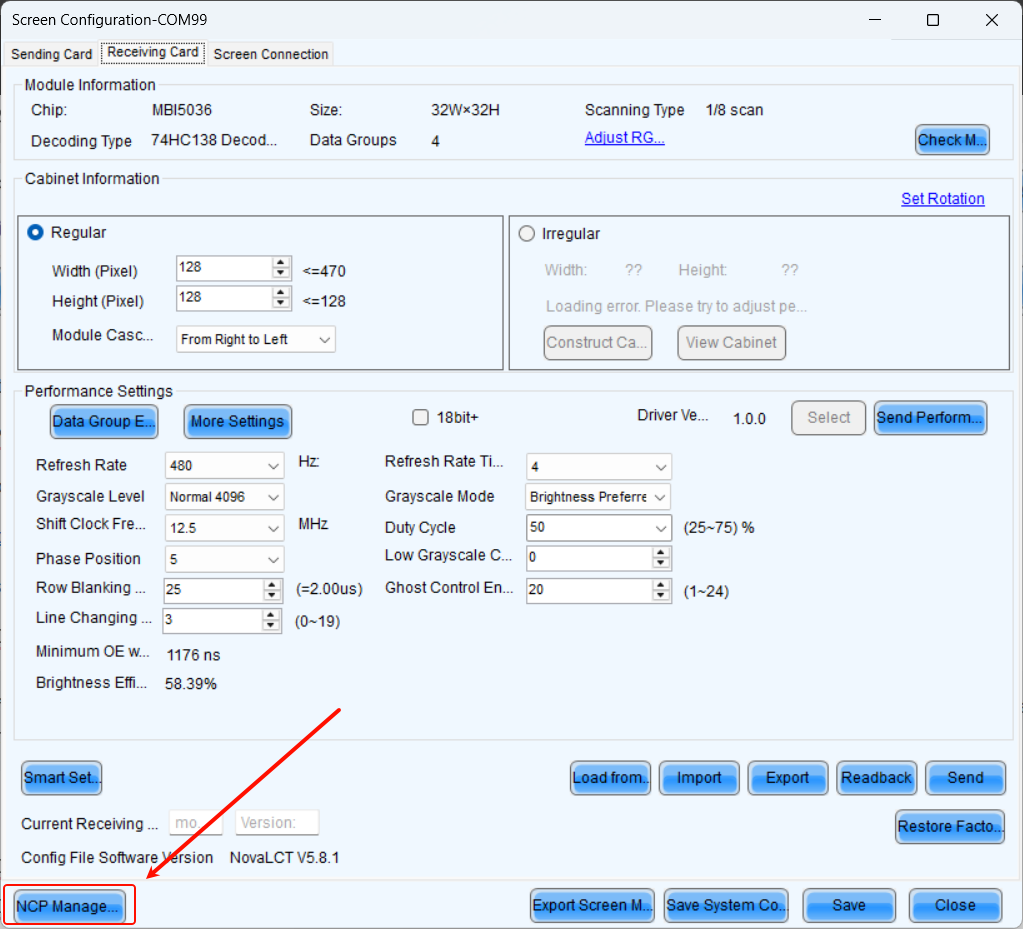This screenshot has height=929, width=1023.
Task: Open the Sending Card tab
Action: [51, 54]
